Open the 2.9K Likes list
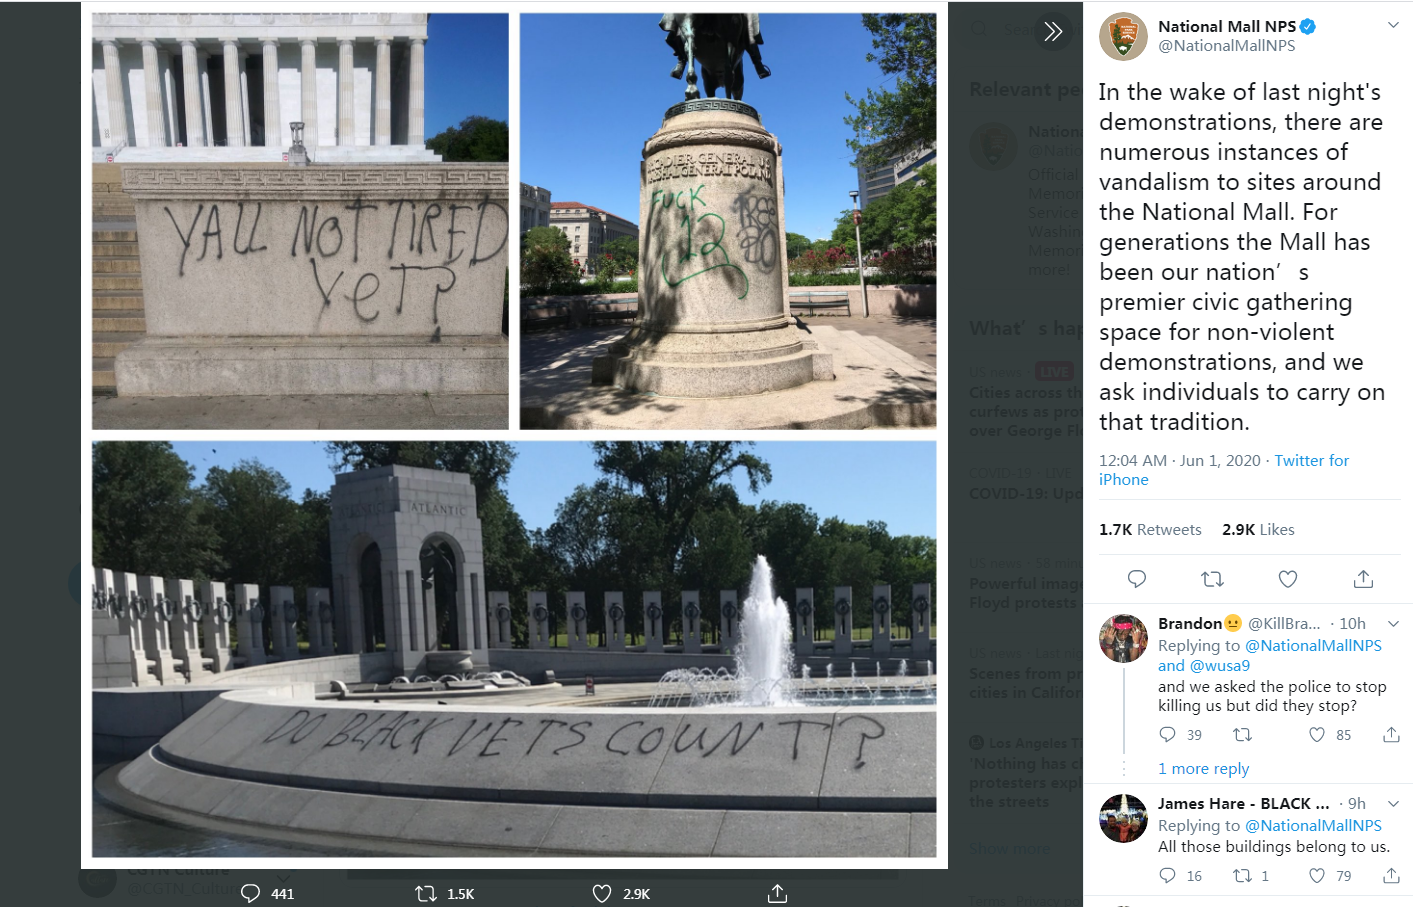 [x=1258, y=530]
